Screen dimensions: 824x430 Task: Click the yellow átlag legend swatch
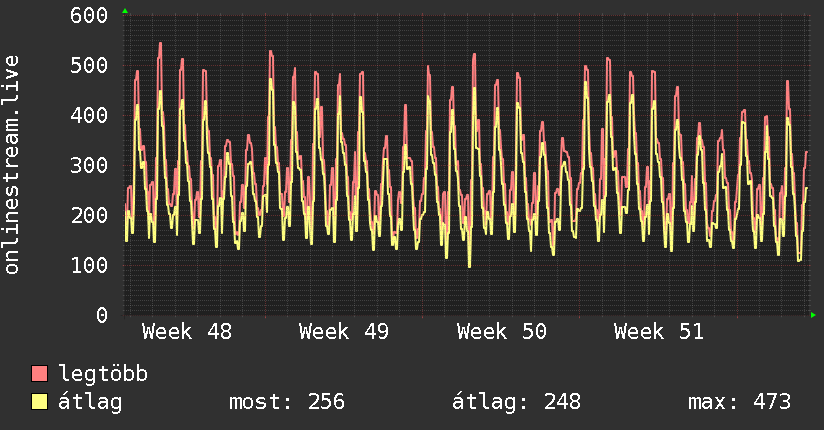tap(39, 402)
